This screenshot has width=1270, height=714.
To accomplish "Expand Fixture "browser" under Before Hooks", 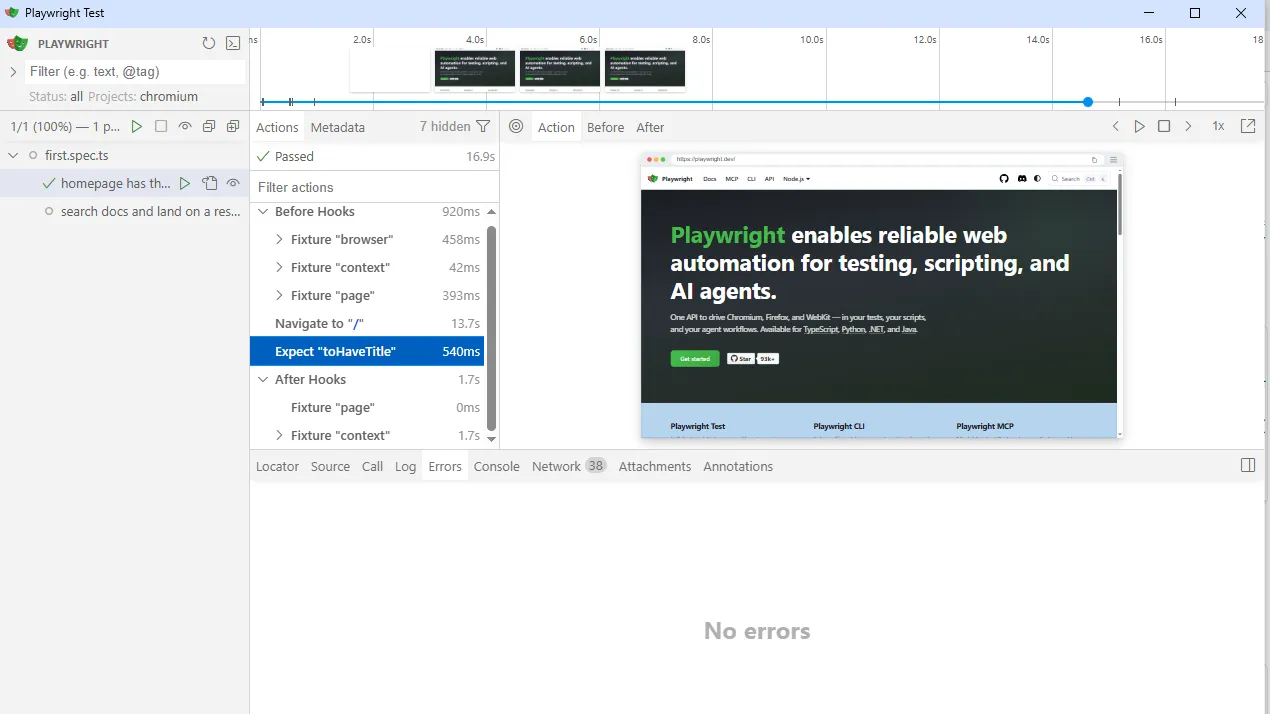I will coord(280,240).
